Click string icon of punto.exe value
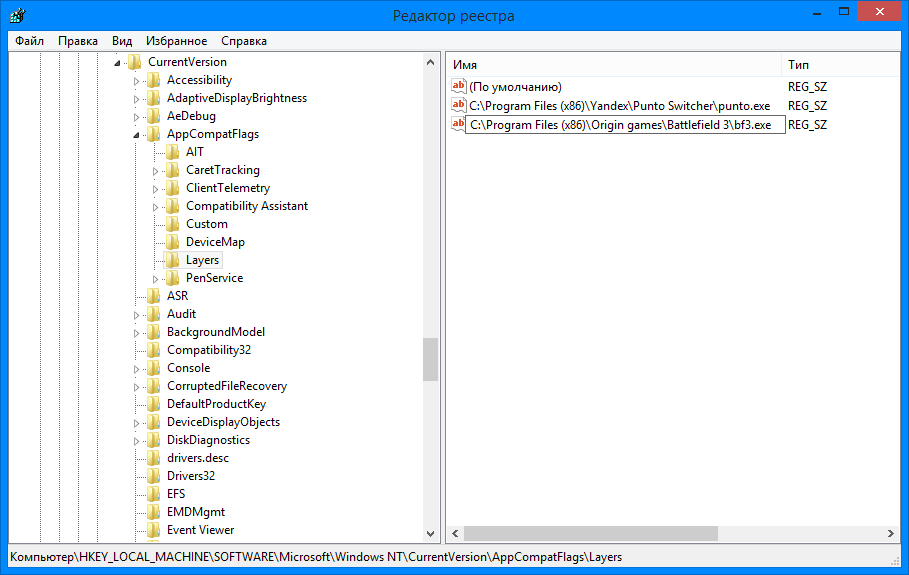Screen dimensions: 909x575 [x=459, y=105]
